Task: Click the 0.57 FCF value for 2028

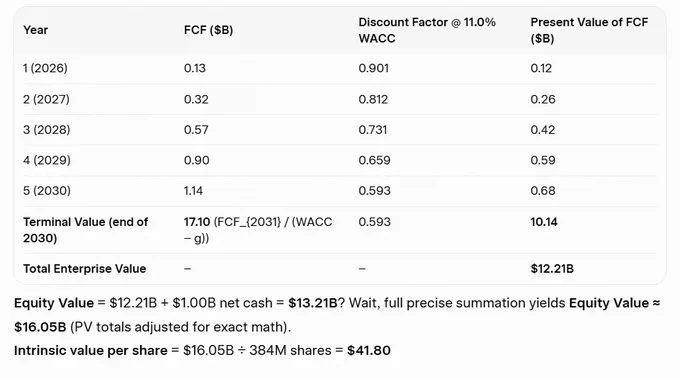Action: 196,130
